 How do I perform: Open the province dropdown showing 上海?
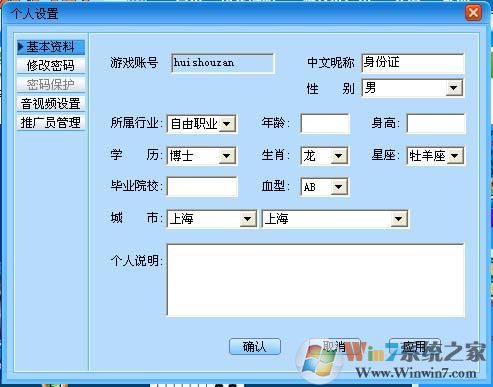point(212,219)
